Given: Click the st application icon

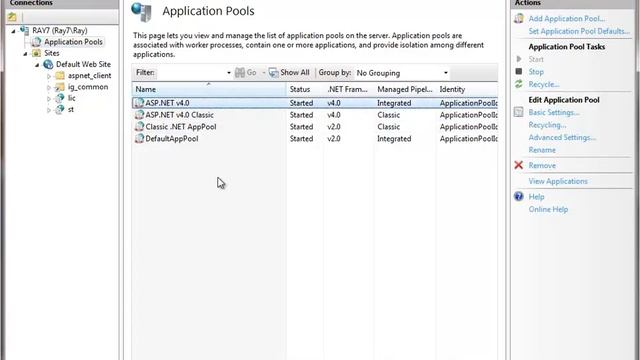Looking at the screenshot, I should [60, 109].
